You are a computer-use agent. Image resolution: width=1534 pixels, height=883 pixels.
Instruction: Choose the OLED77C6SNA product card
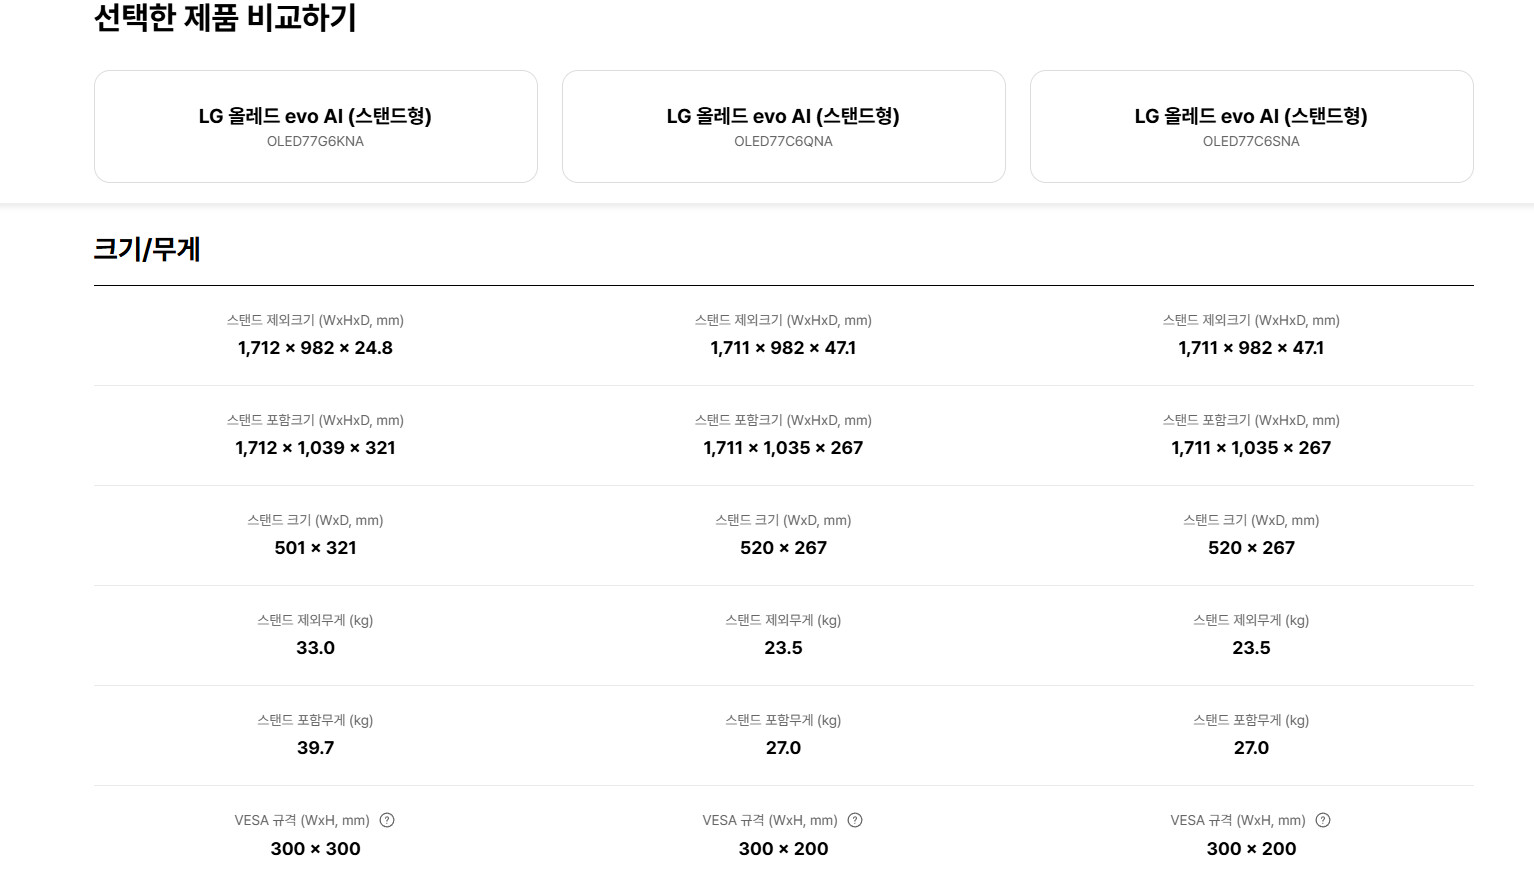click(x=1251, y=126)
